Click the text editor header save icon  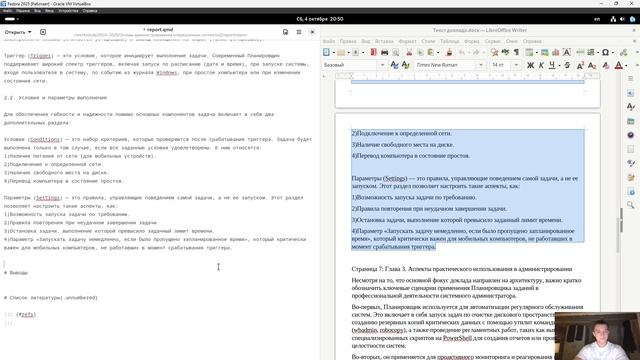285,32
